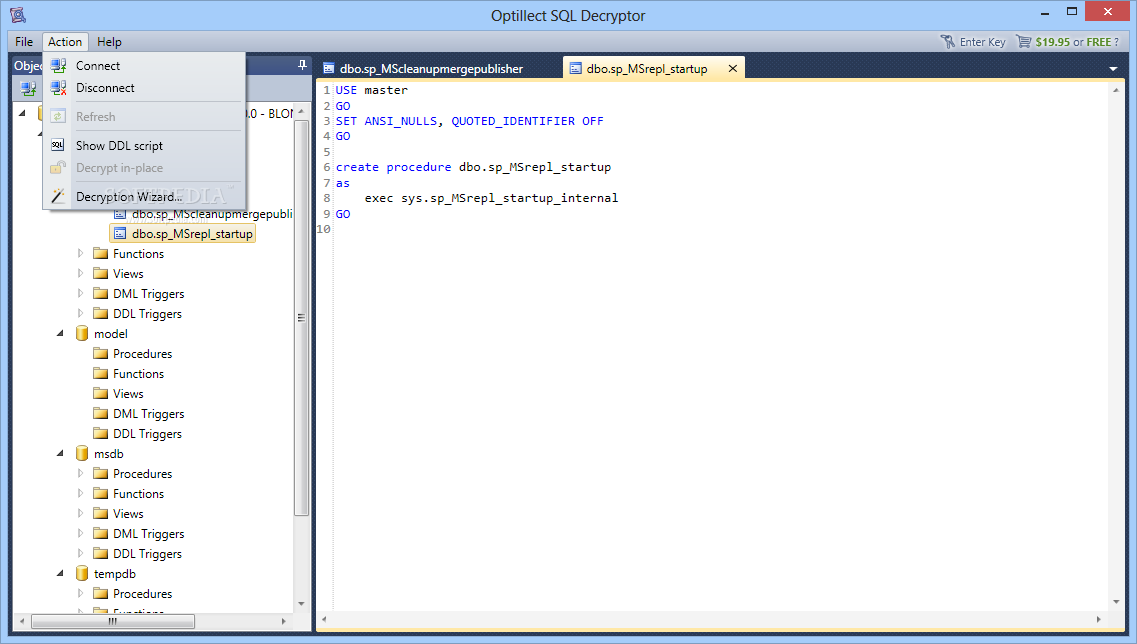This screenshot has height=644, width=1137.
Task: Choose Disconnect from the Action menu
Action: (145, 88)
